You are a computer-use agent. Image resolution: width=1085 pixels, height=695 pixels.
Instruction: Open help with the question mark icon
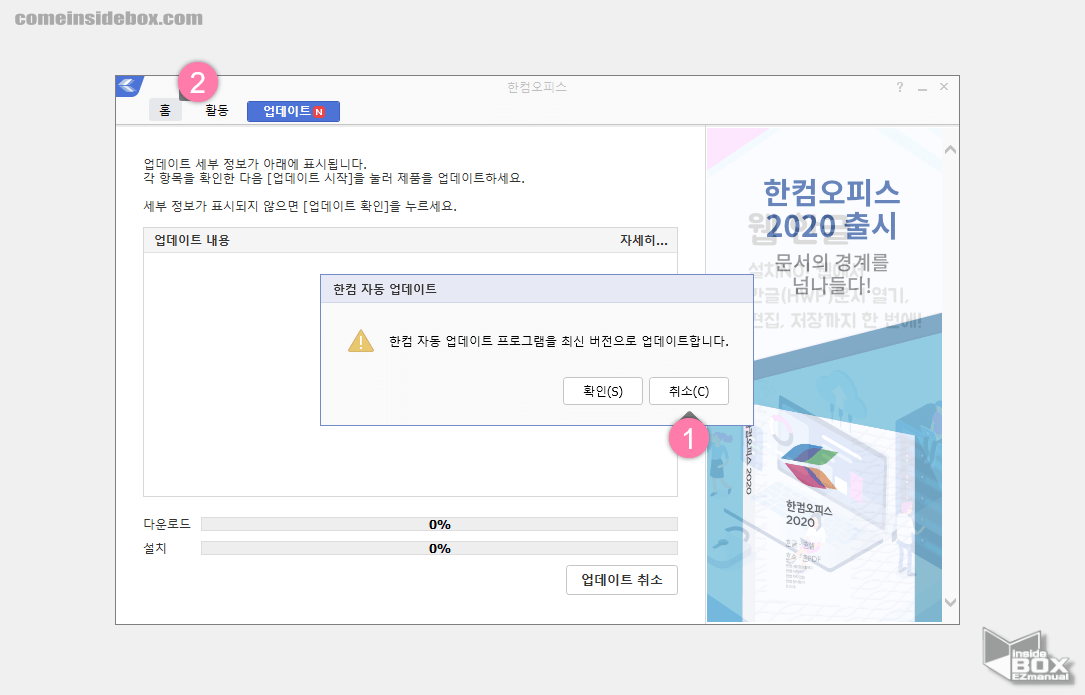click(900, 87)
